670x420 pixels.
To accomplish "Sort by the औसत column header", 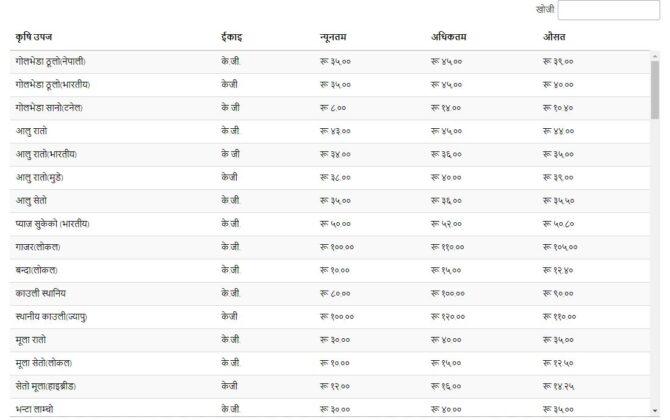I will pyautogui.click(x=555, y=36).
